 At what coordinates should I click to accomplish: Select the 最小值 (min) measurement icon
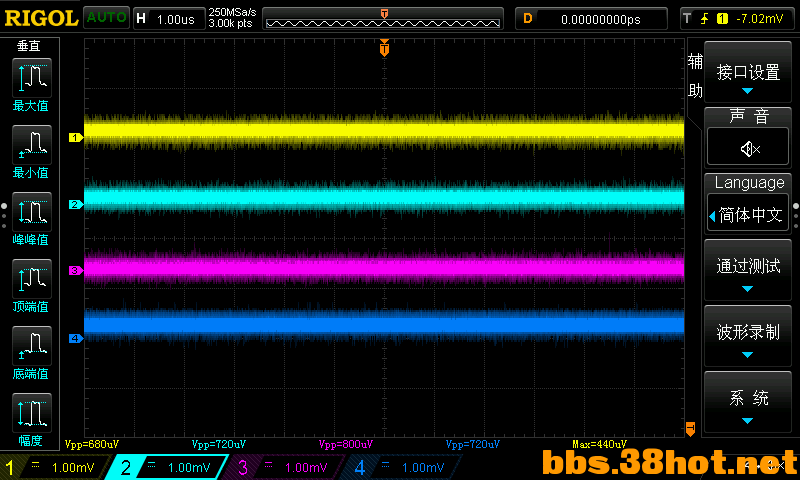click(32, 144)
